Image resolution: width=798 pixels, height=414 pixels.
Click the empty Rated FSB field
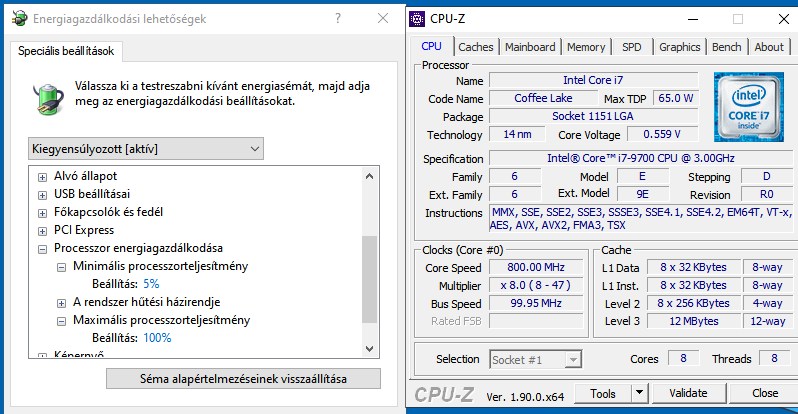click(536, 321)
